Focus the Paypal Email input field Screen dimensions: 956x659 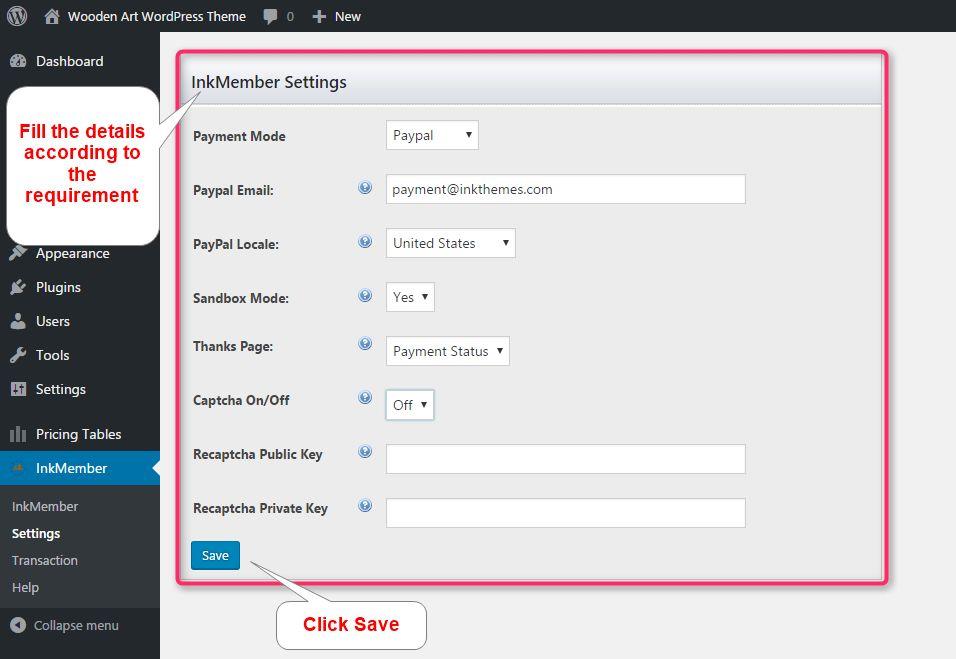click(566, 189)
